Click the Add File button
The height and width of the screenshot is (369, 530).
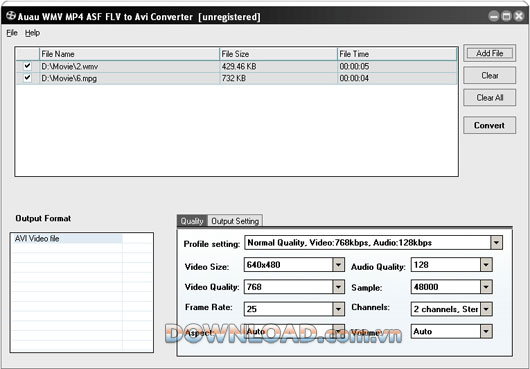489,53
